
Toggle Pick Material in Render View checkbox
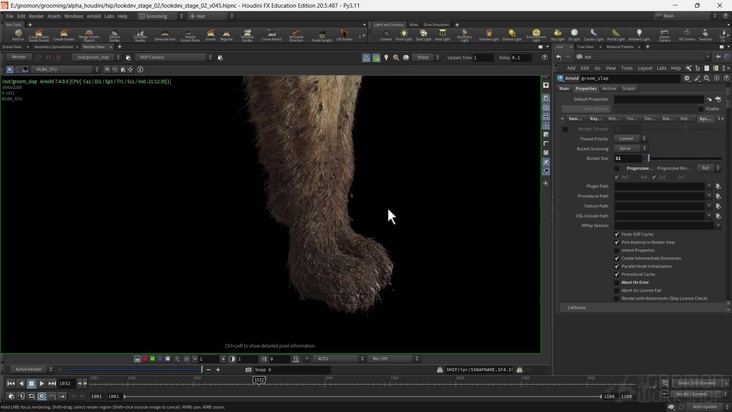[617, 242]
